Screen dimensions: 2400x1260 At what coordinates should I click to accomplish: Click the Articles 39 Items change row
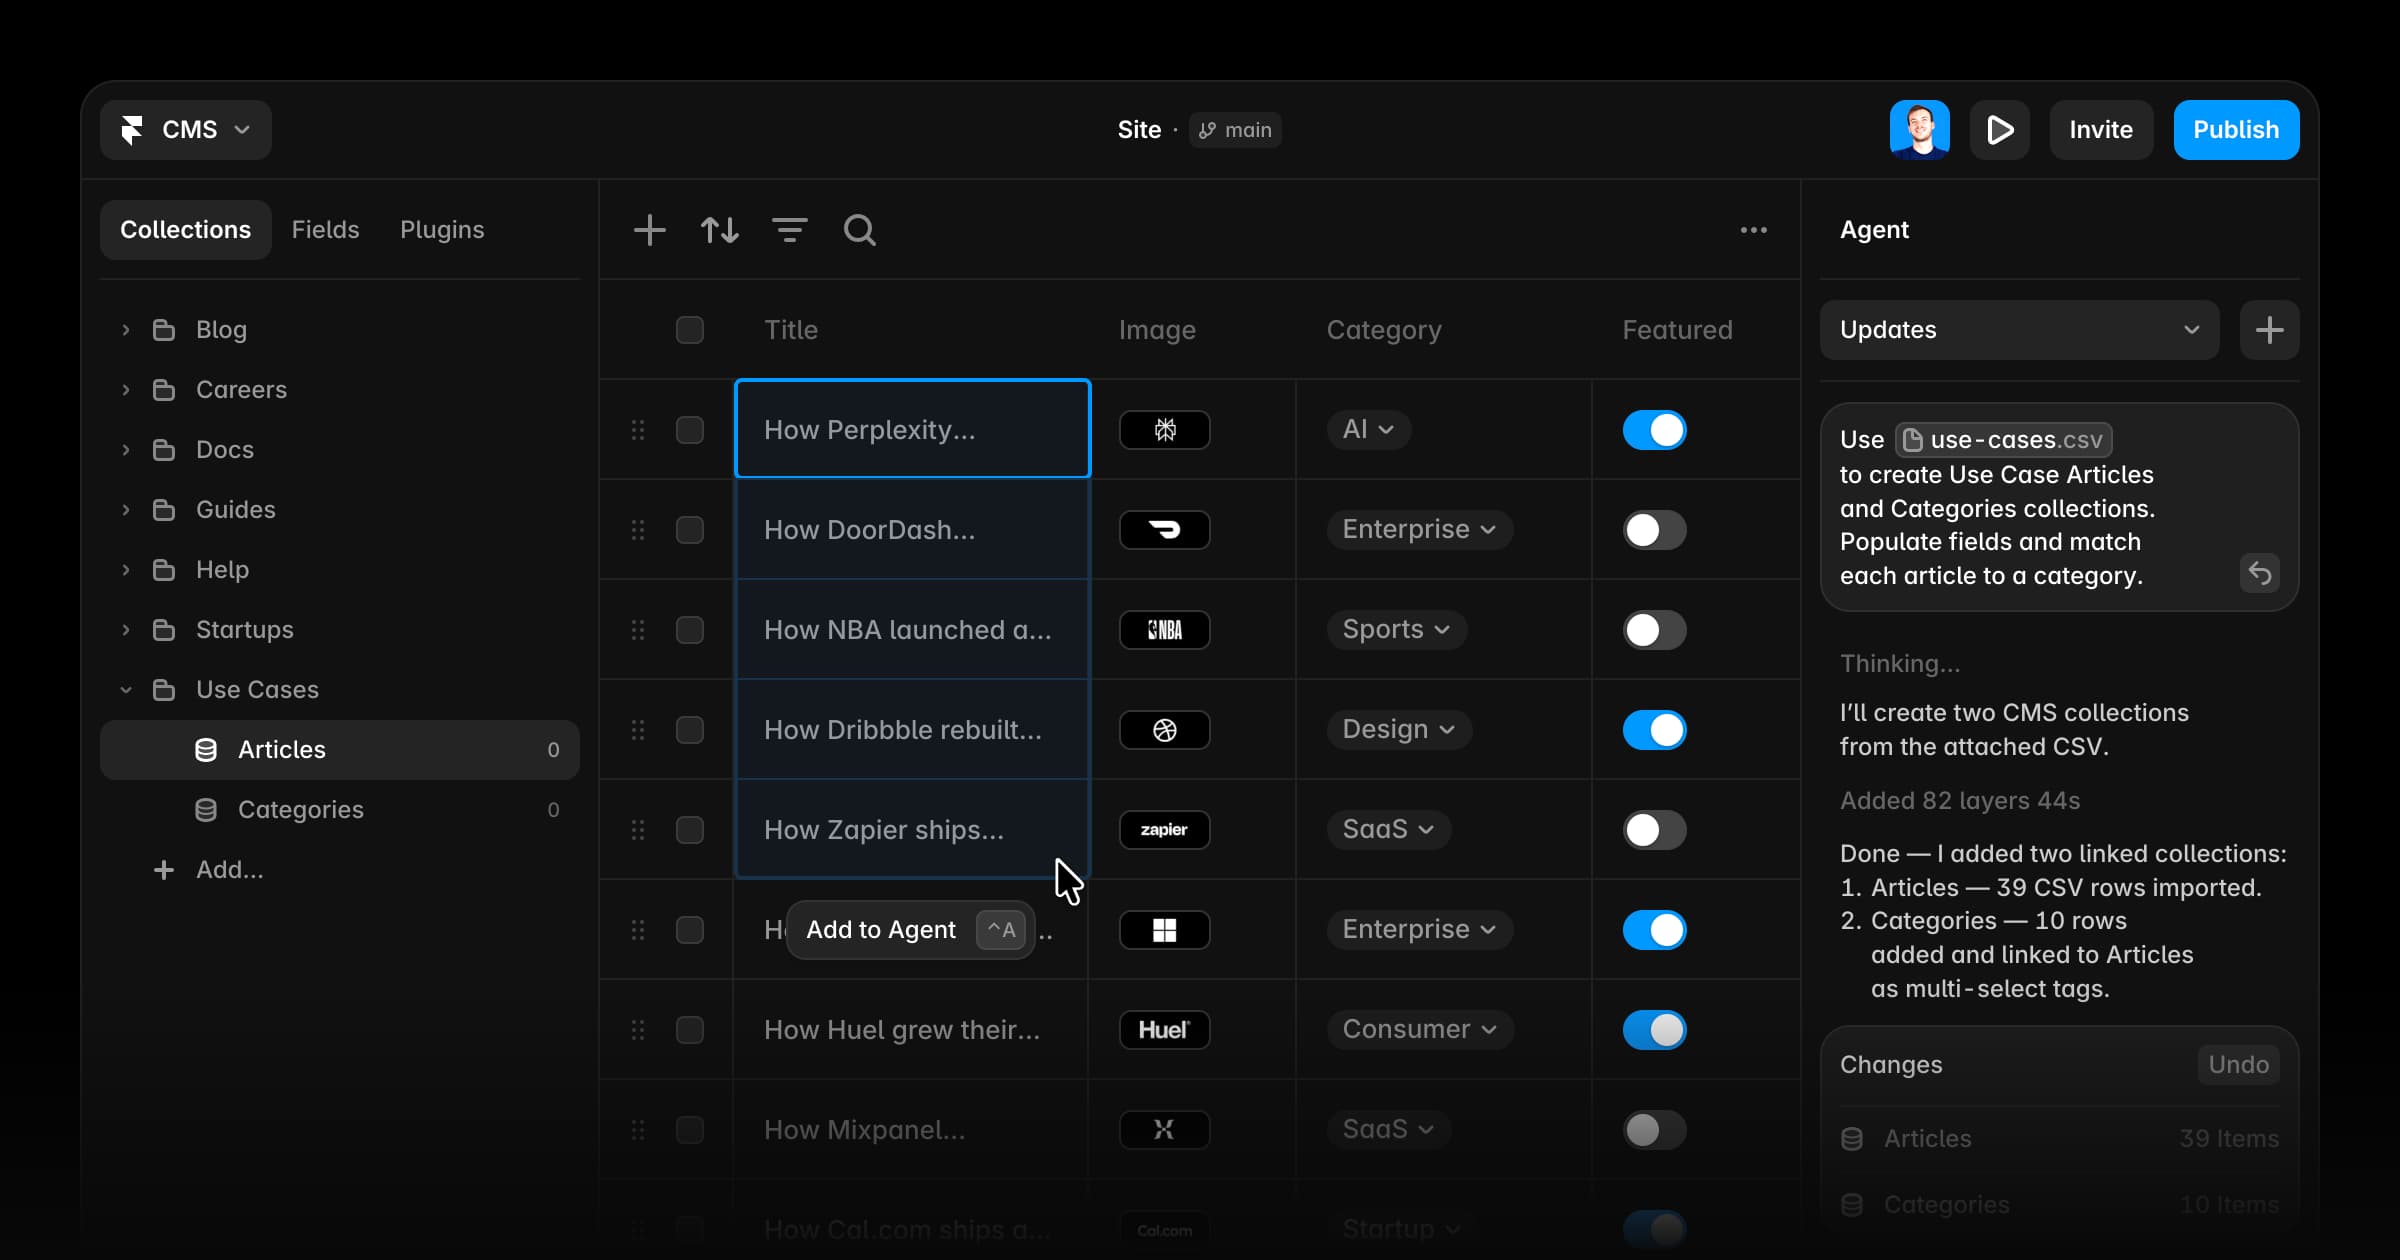(x=2060, y=1139)
